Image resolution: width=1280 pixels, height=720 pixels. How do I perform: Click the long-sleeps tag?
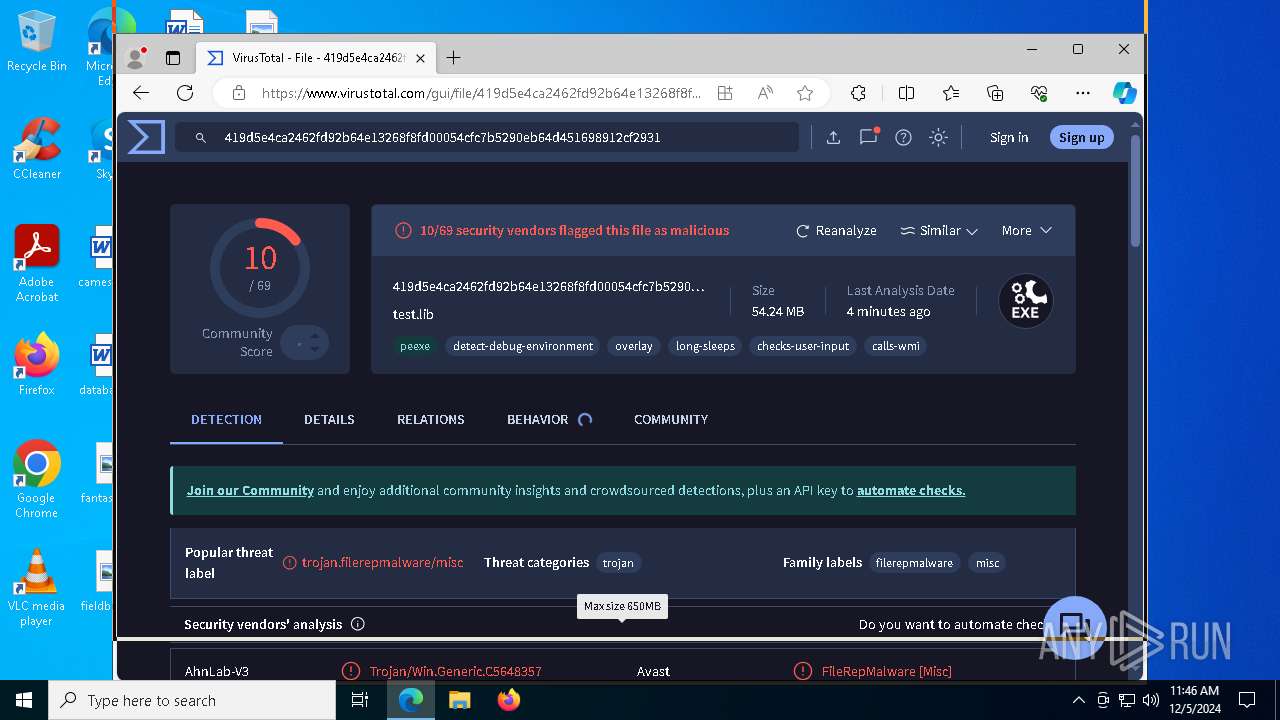tap(705, 346)
